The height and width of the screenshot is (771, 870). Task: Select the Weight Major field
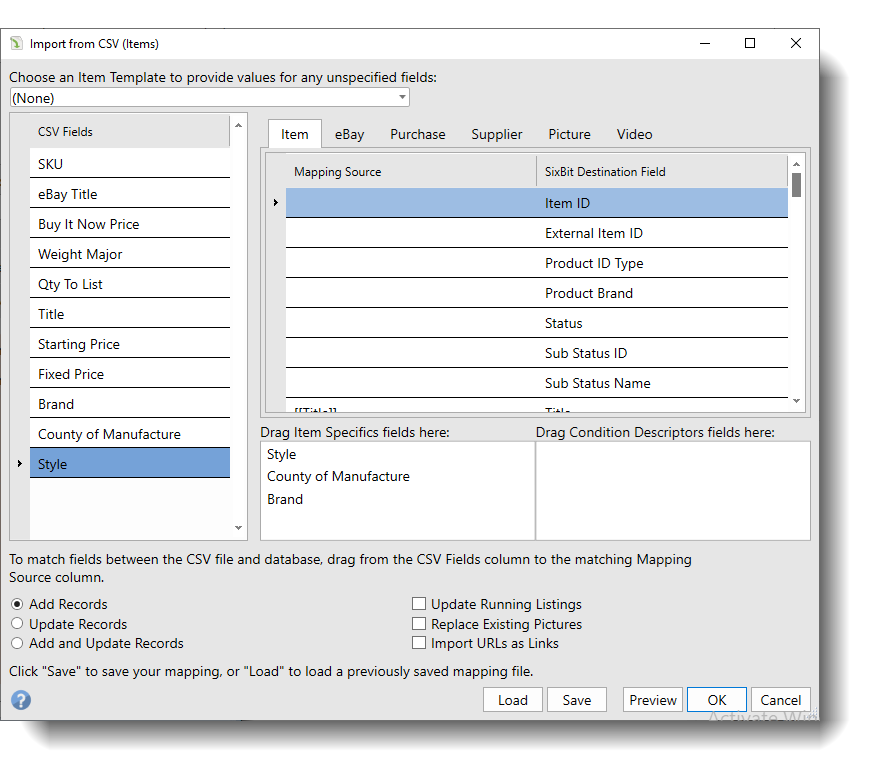[x=130, y=253]
